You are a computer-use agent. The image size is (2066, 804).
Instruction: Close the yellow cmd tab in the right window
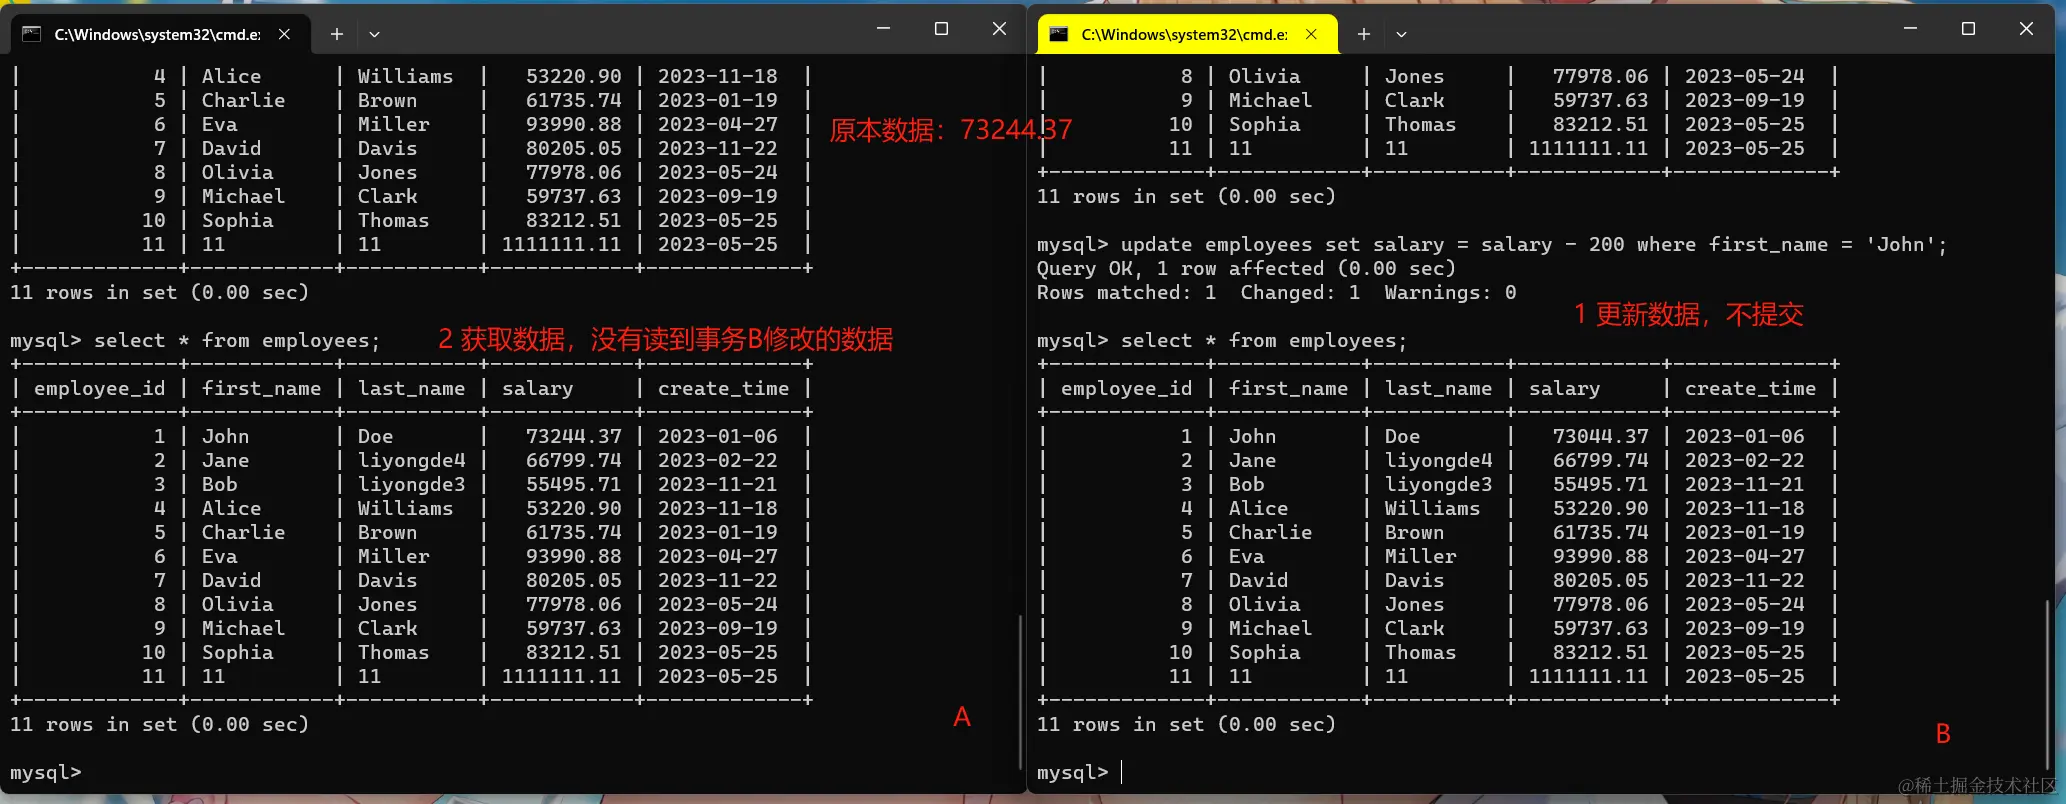(1311, 34)
